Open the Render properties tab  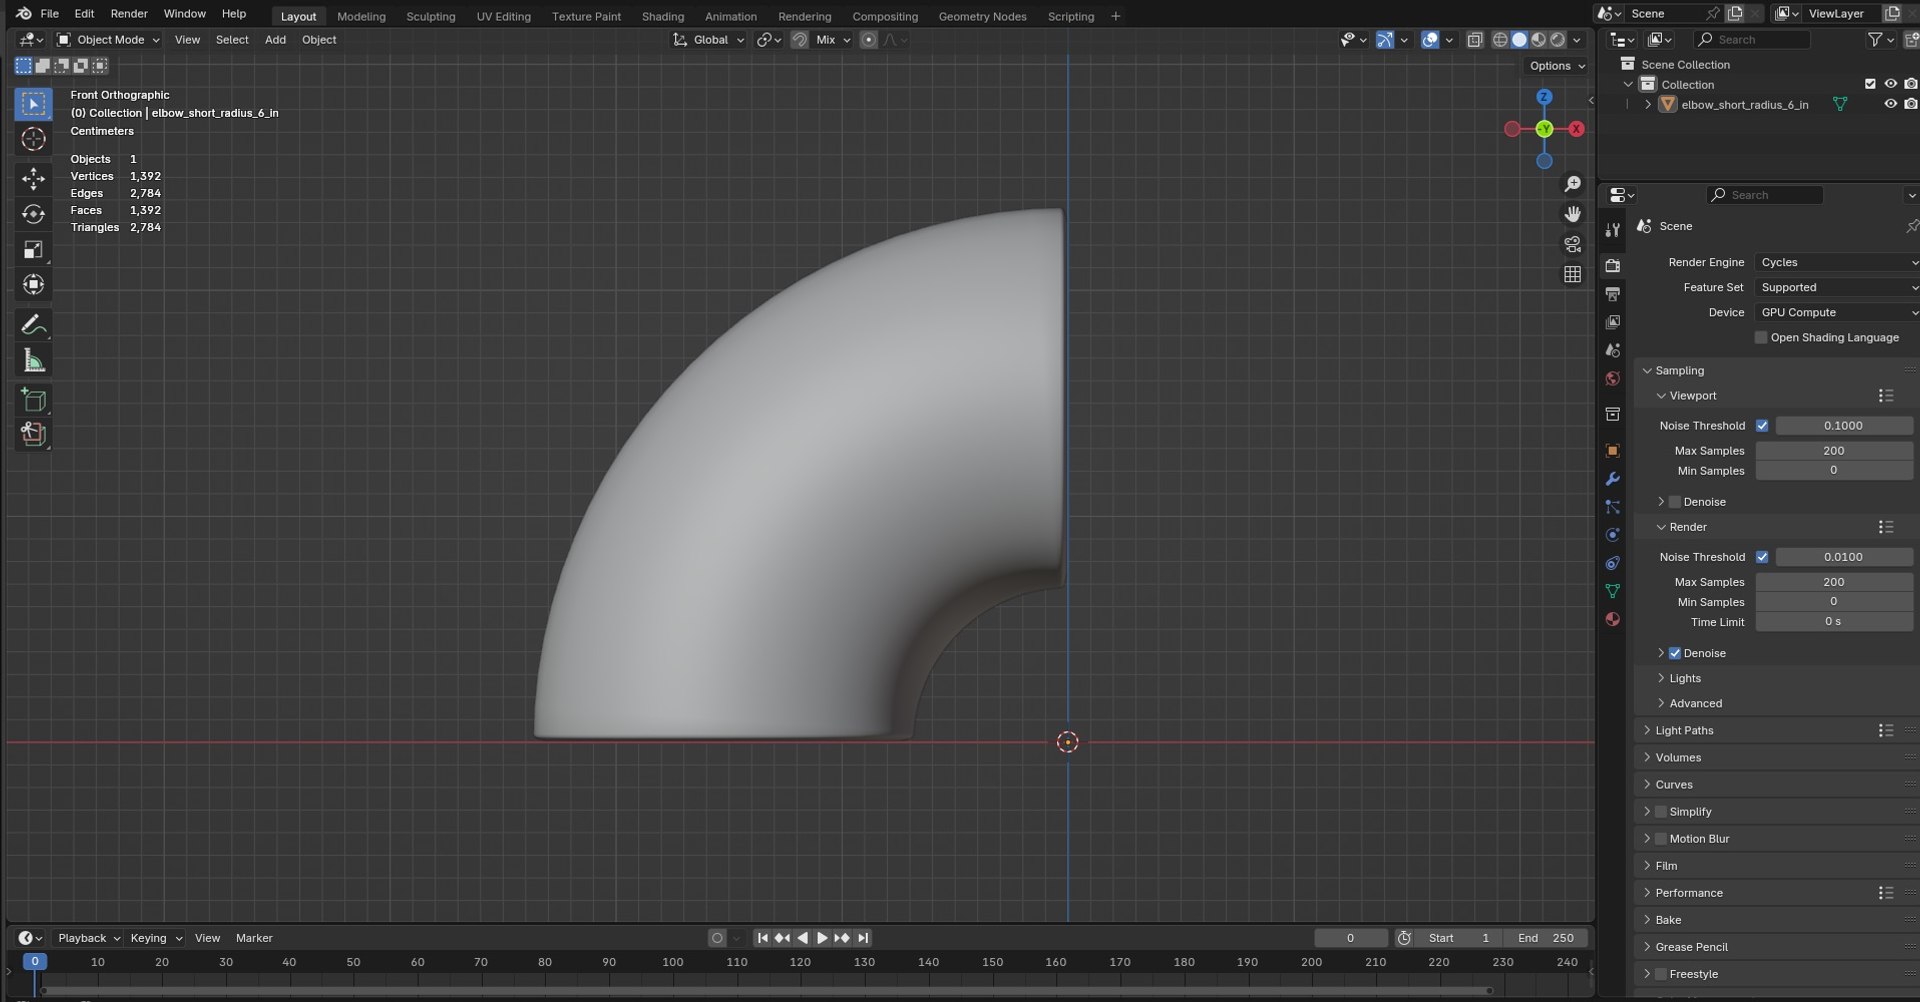tap(1612, 266)
